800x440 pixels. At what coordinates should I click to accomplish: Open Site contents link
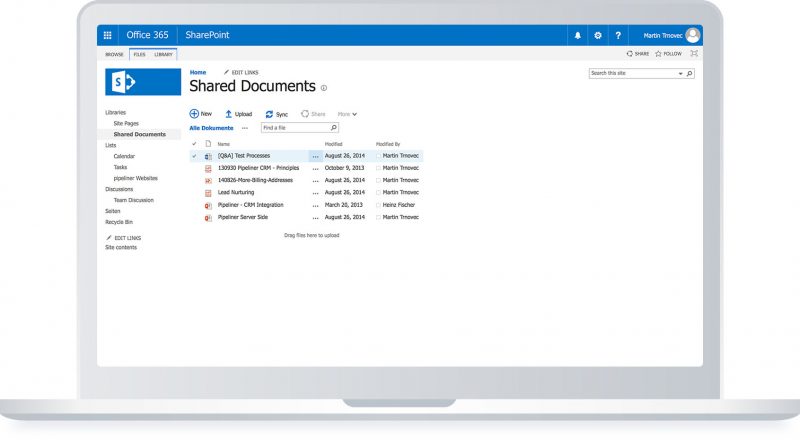[121, 248]
